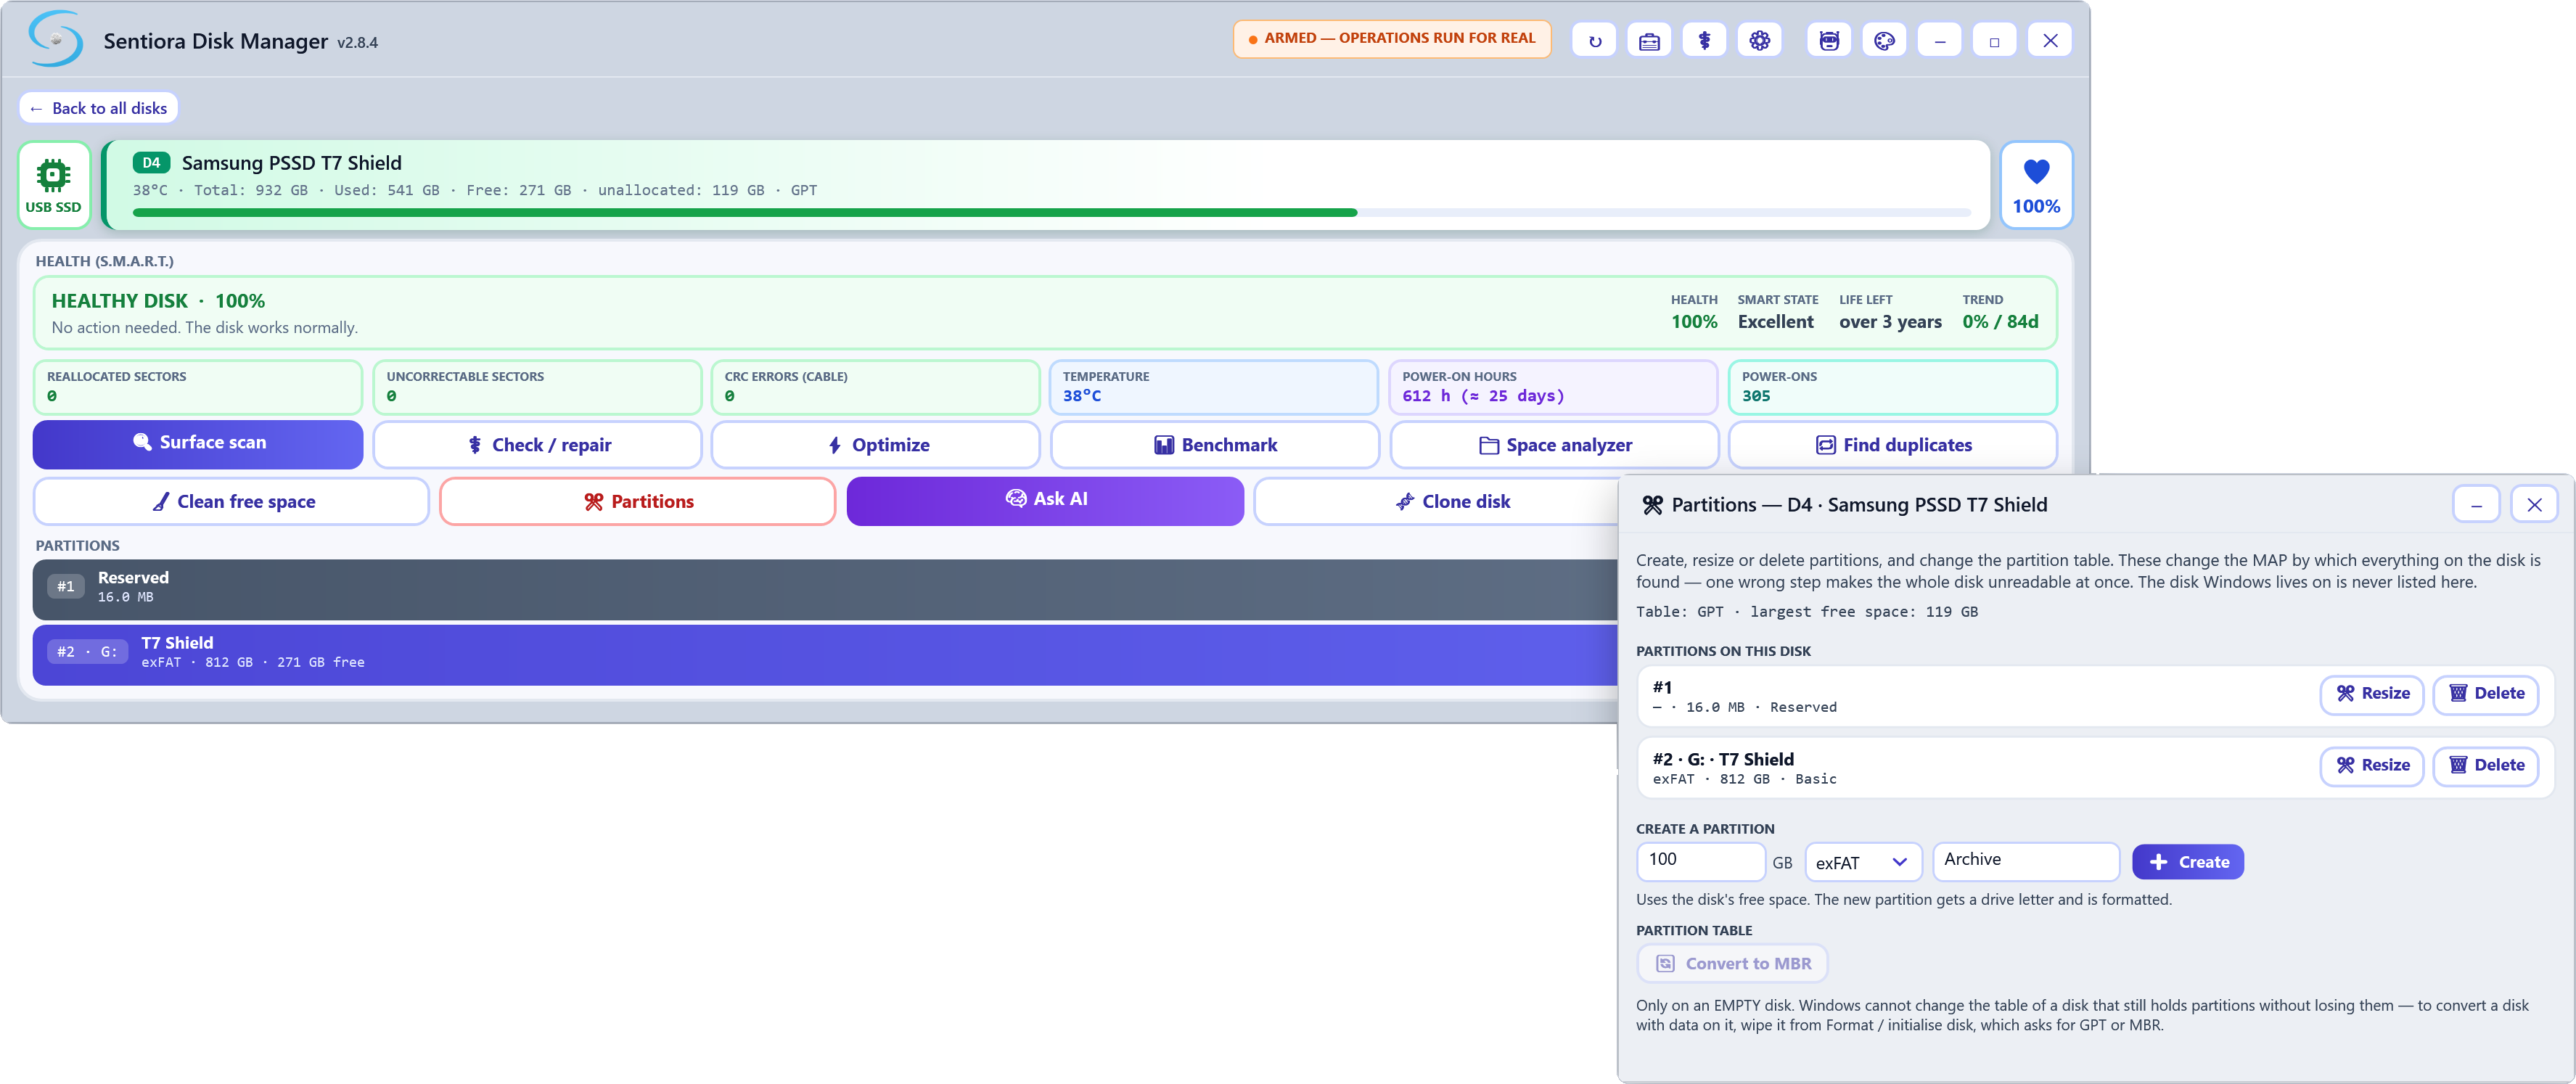The height and width of the screenshot is (1084, 2576).
Task: Launch the Benchmark tool
Action: [1215, 445]
